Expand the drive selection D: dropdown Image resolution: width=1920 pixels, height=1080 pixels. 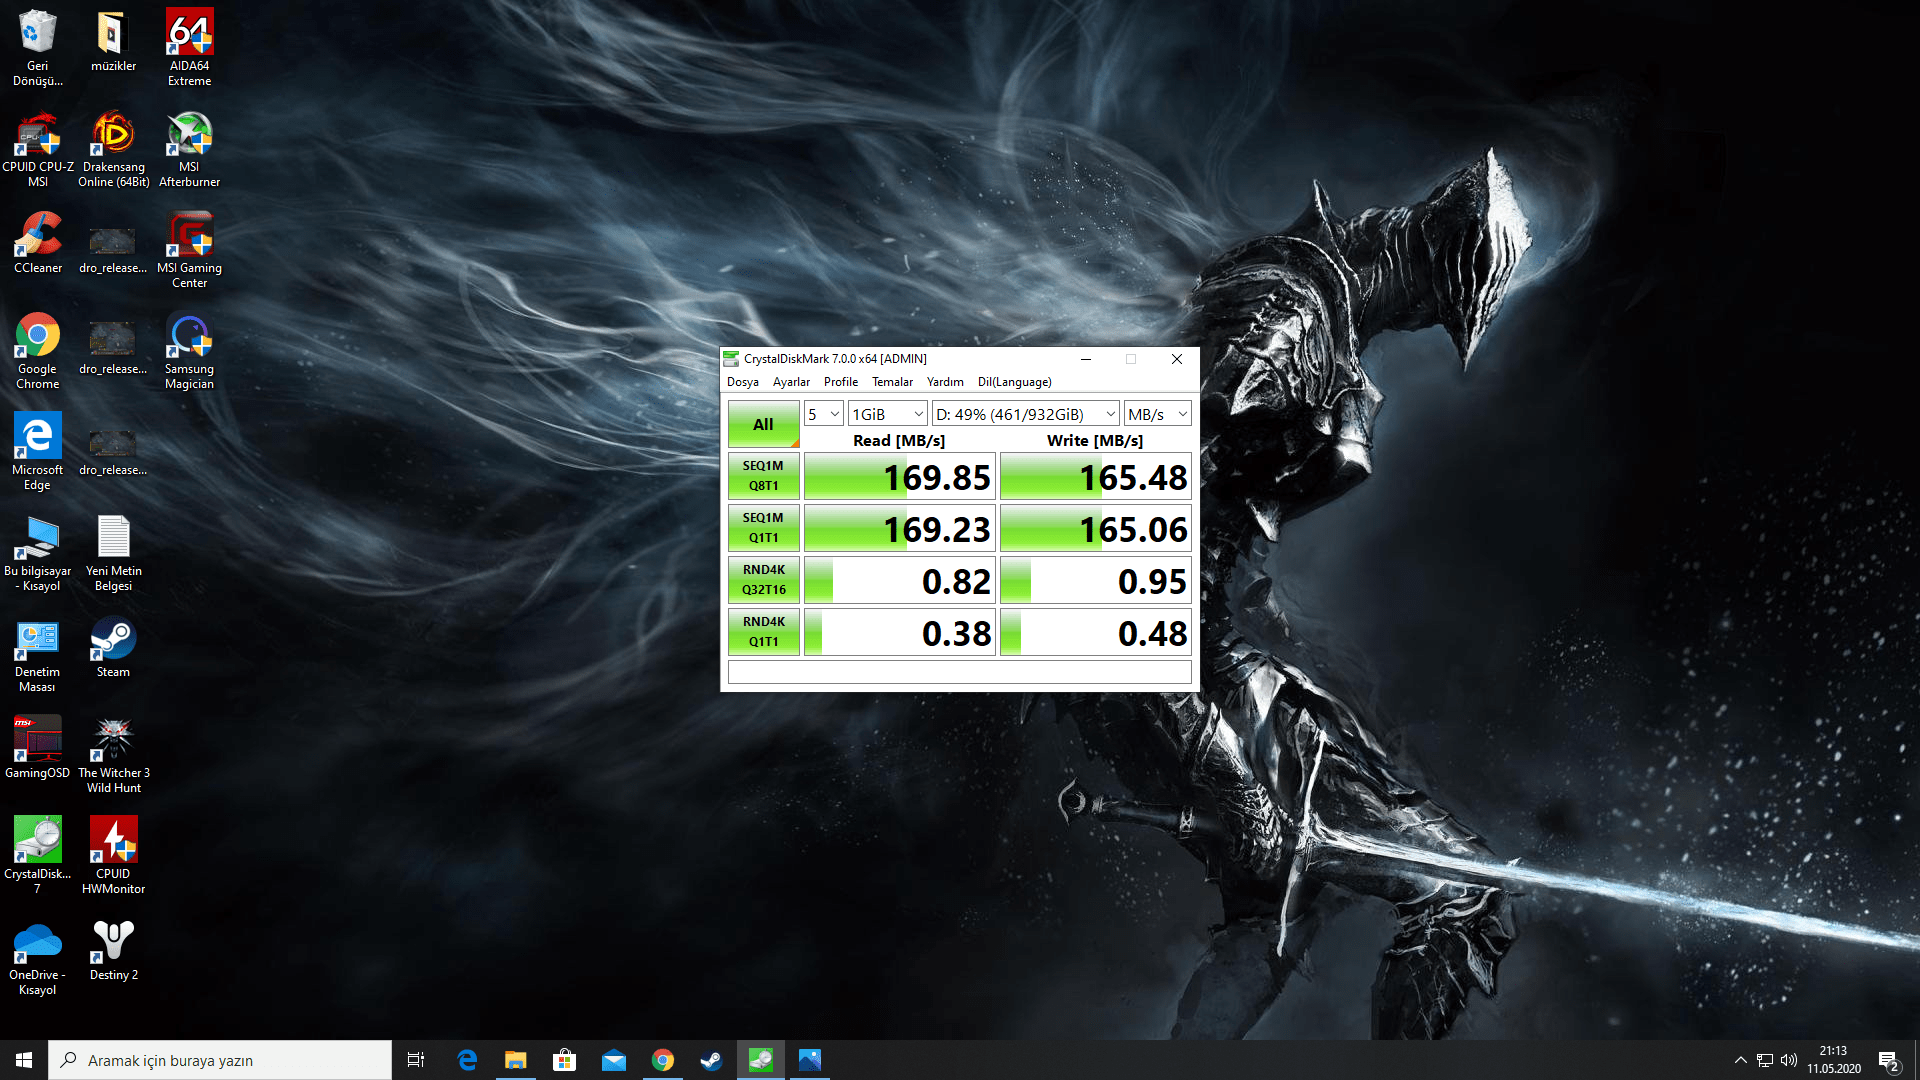coord(1025,414)
